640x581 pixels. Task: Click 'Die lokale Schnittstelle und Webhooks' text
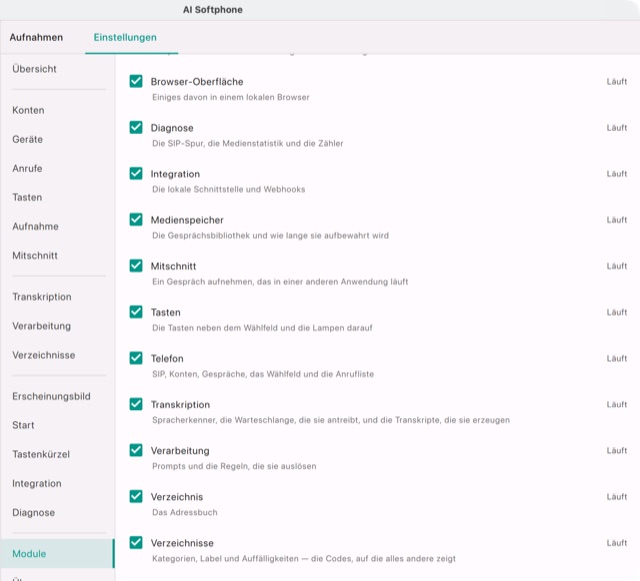coord(229,189)
